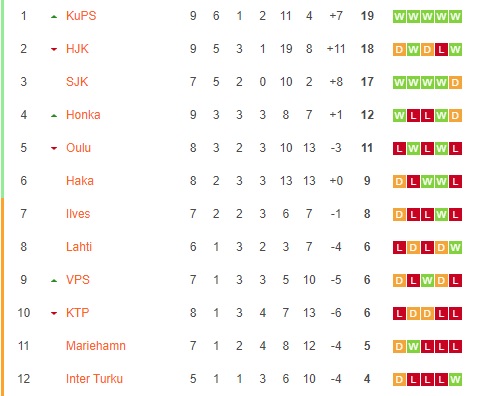Click the first orange D badge for Haka
Image resolution: width=477 pixels, height=396 pixels.
399,182
